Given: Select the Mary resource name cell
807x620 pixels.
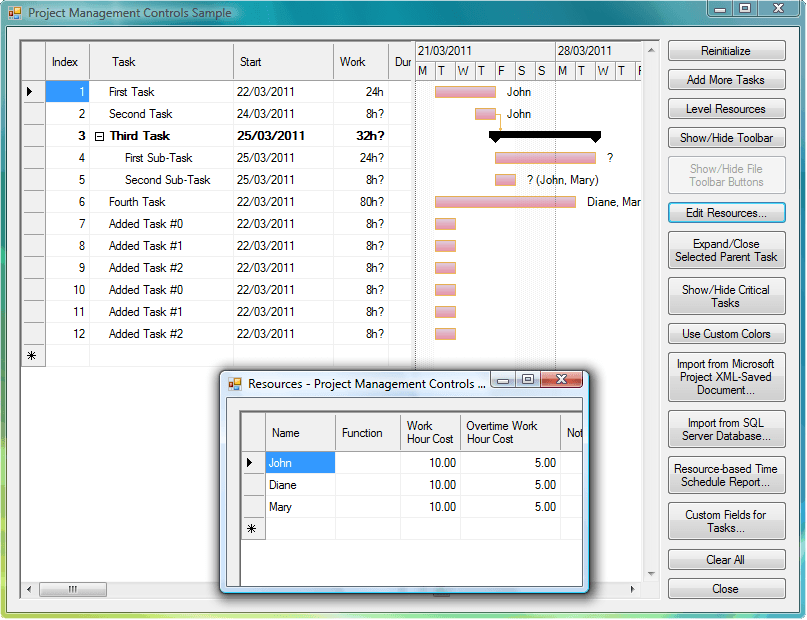Looking at the screenshot, I should pyautogui.click(x=300, y=507).
